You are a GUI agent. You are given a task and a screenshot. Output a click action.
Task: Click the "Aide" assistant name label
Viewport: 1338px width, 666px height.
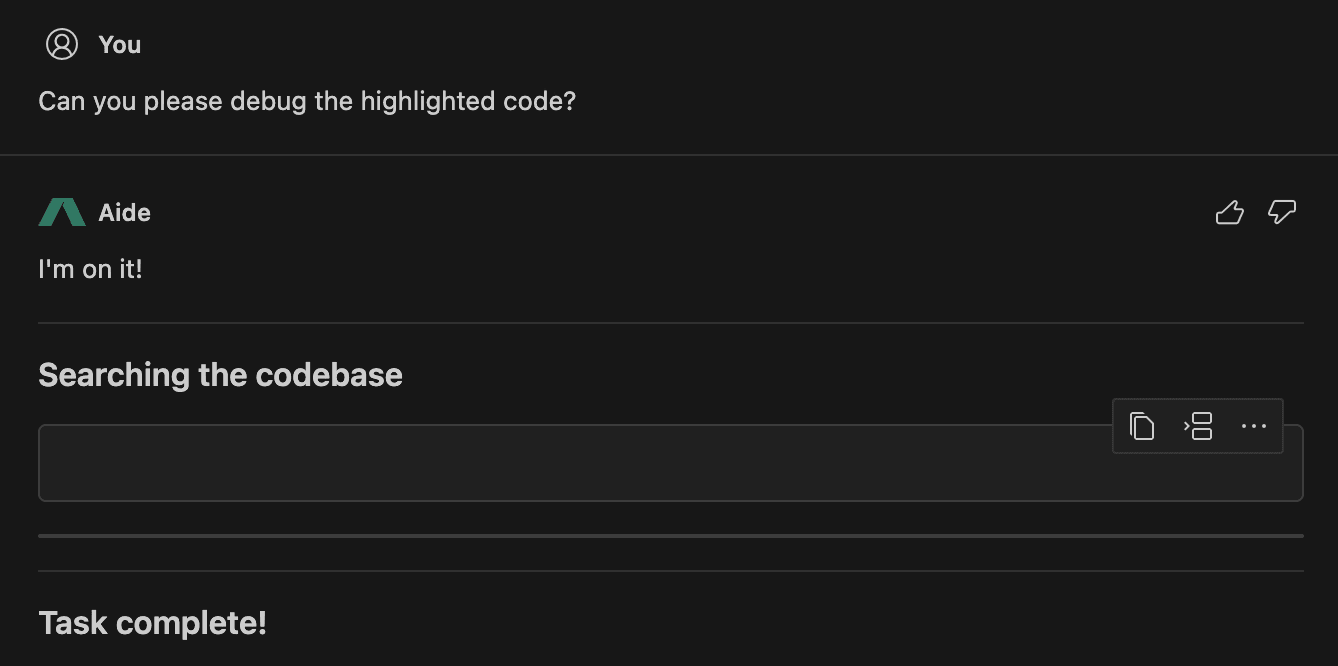[x=125, y=213]
